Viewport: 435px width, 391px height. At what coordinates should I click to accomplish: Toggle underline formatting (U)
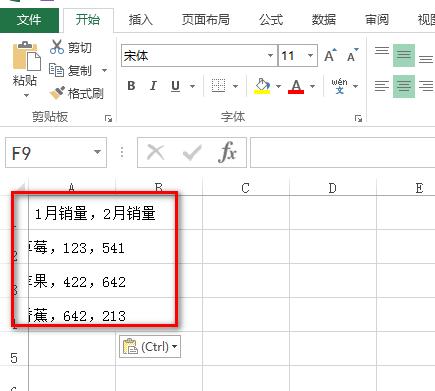coord(175,86)
